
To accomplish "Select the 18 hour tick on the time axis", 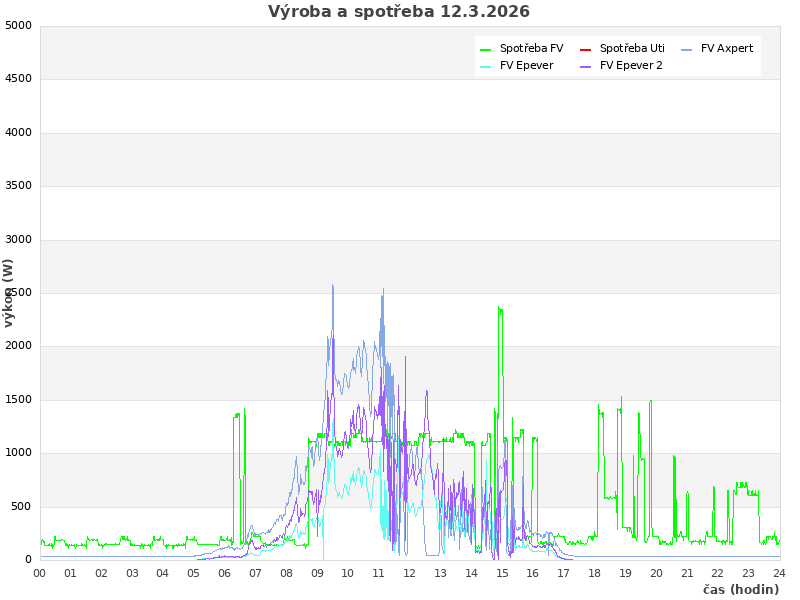I will click(x=594, y=573).
